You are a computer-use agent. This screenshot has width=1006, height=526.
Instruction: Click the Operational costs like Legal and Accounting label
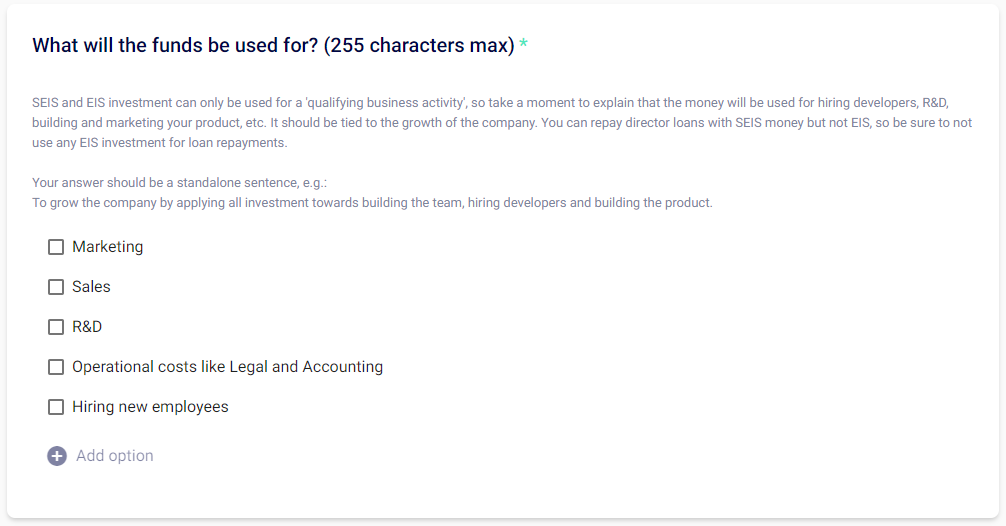(x=227, y=367)
